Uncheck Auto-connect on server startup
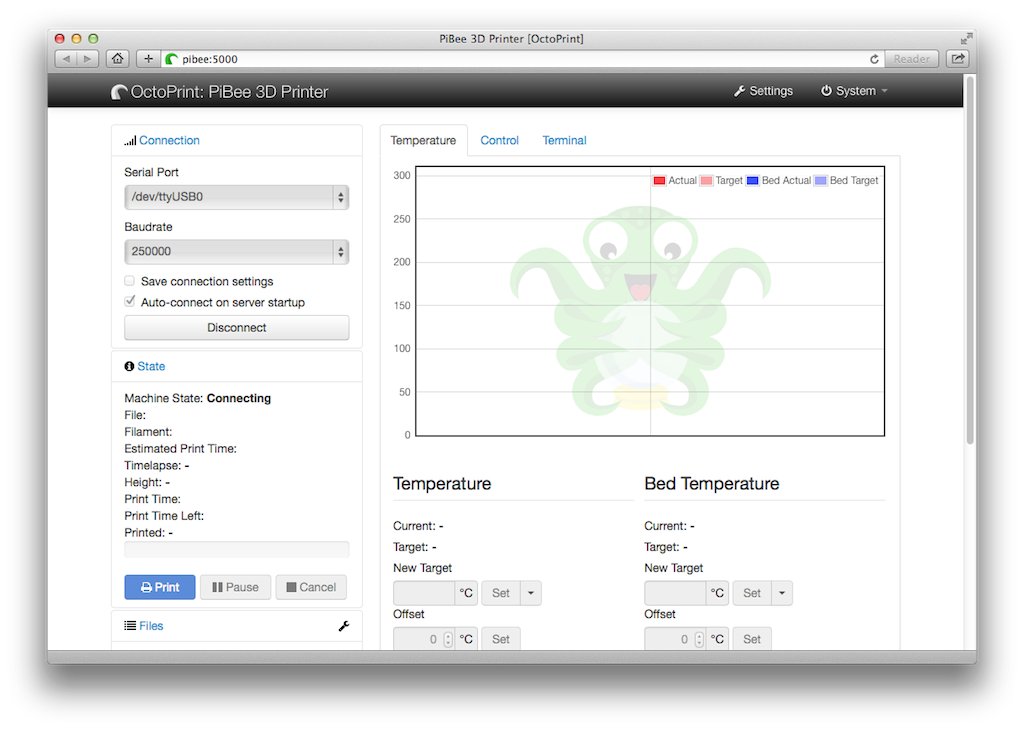This screenshot has height=730, width=1024. tap(129, 302)
